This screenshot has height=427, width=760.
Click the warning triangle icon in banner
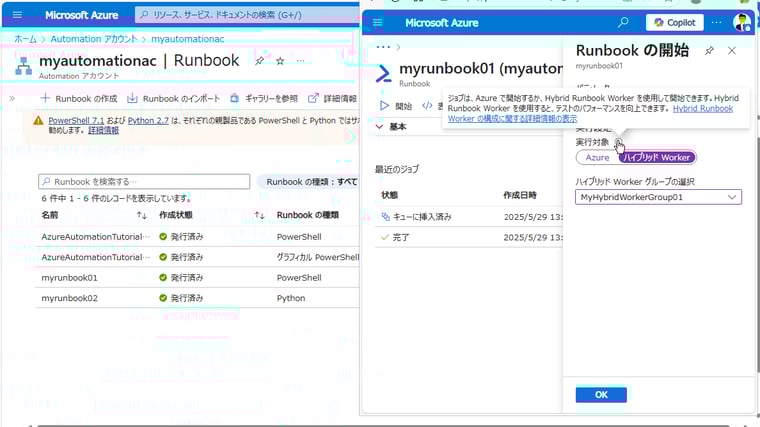click(38, 121)
